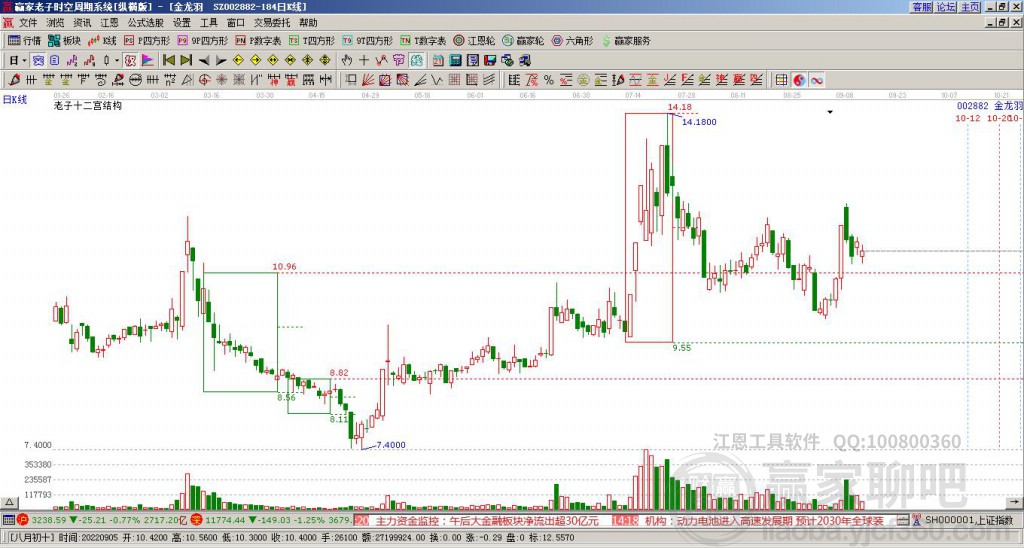This screenshot has height=548, width=1024.
Task: Open the 9T四方形 tool
Action: tap(367, 40)
